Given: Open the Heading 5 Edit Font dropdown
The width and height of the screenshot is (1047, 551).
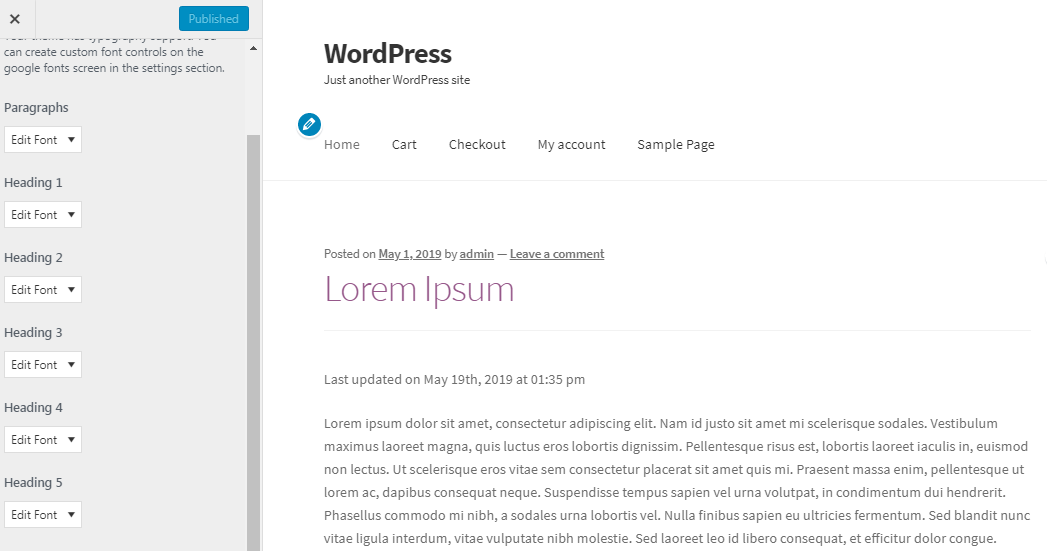Looking at the screenshot, I should pyautogui.click(x=43, y=515).
